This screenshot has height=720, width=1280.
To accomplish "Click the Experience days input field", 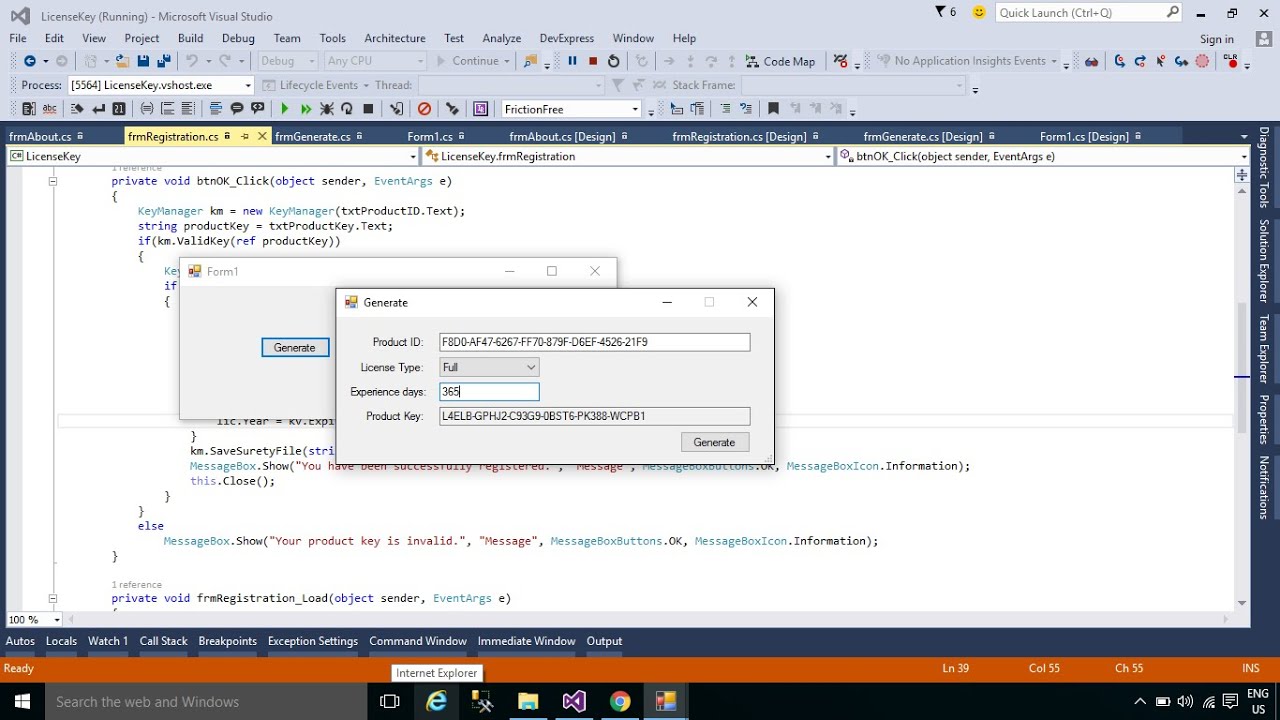I will (489, 392).
